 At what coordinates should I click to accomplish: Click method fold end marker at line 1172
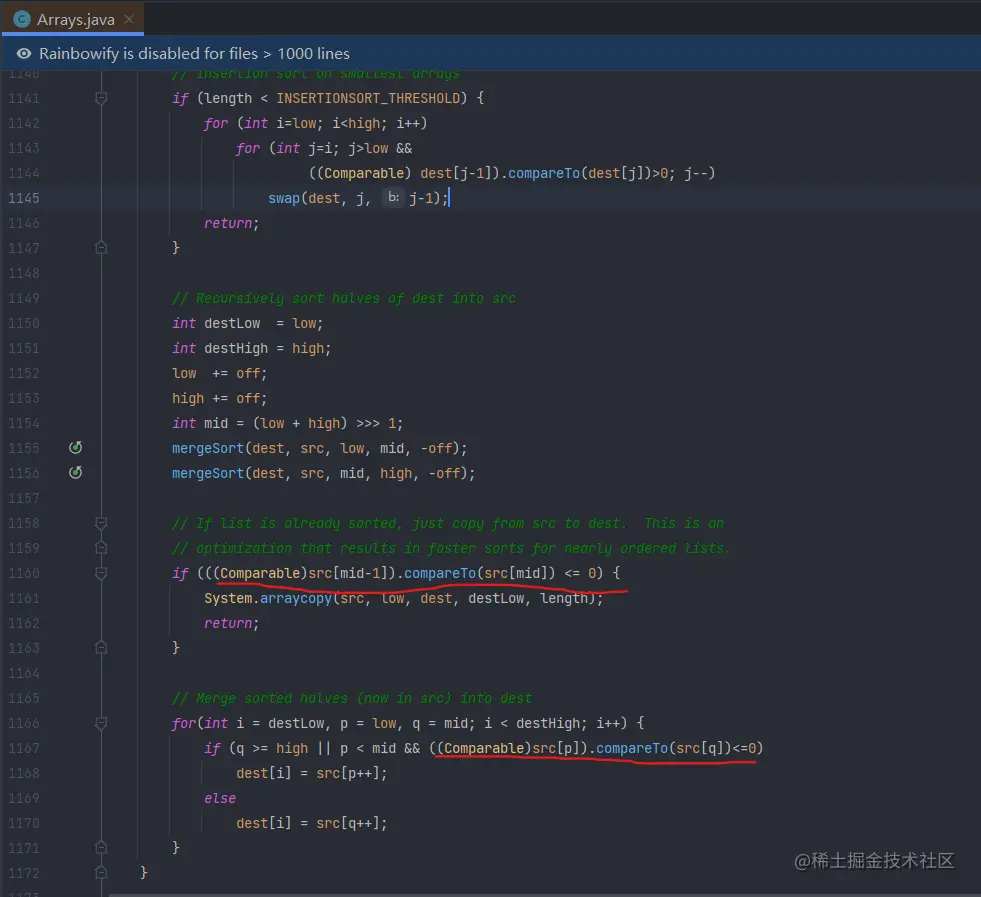pos(101,873)
